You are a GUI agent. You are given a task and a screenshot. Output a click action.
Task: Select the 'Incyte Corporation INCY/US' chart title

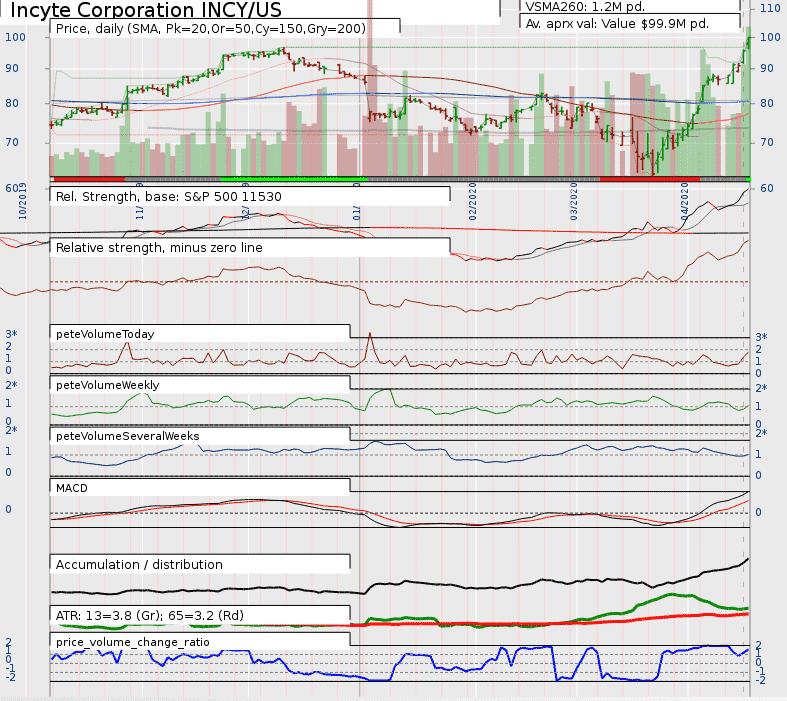coord(146,10)
